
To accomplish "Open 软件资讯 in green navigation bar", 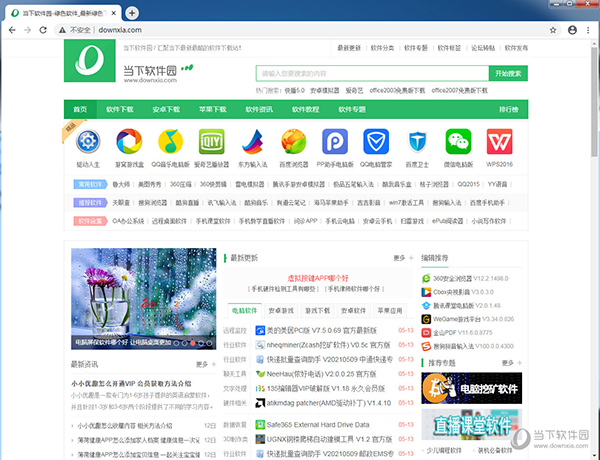I will click(x=259, y=109).
